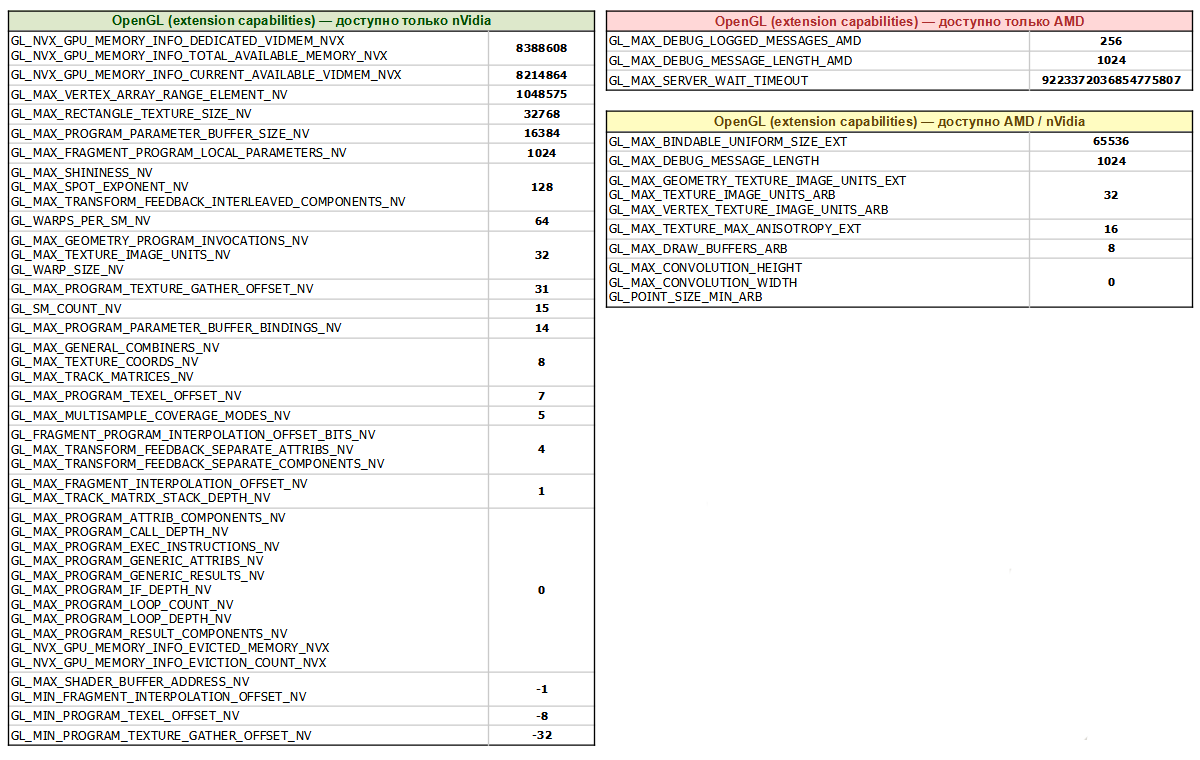
Task: Select GL_MAX_RECTANGLE_TEXTURE_SIZE_NV row
Action: click(x=301, y=114)
